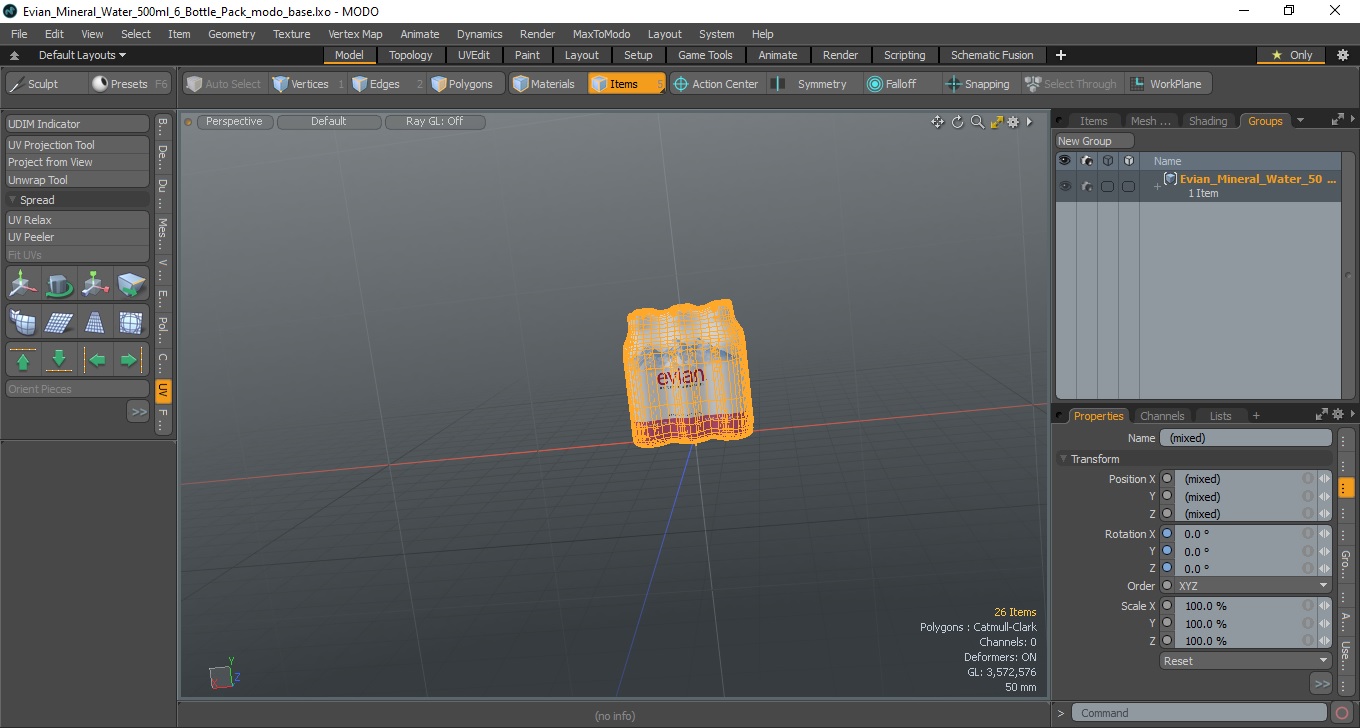Click the Groups panel expand arrows icon
The height and width of the screenshot is (728, 1360).
(x=1338, y=120)
